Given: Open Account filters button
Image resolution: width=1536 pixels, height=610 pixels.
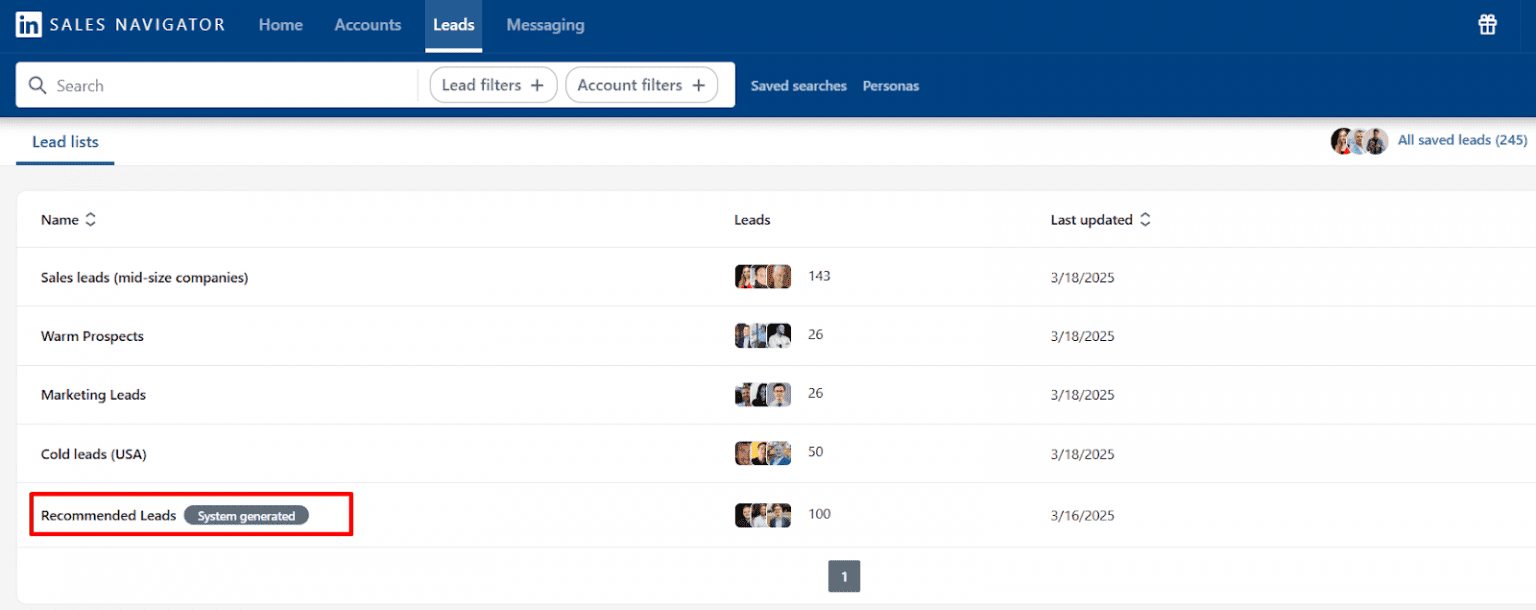Looking at the screenshot, I should point(641,85).
